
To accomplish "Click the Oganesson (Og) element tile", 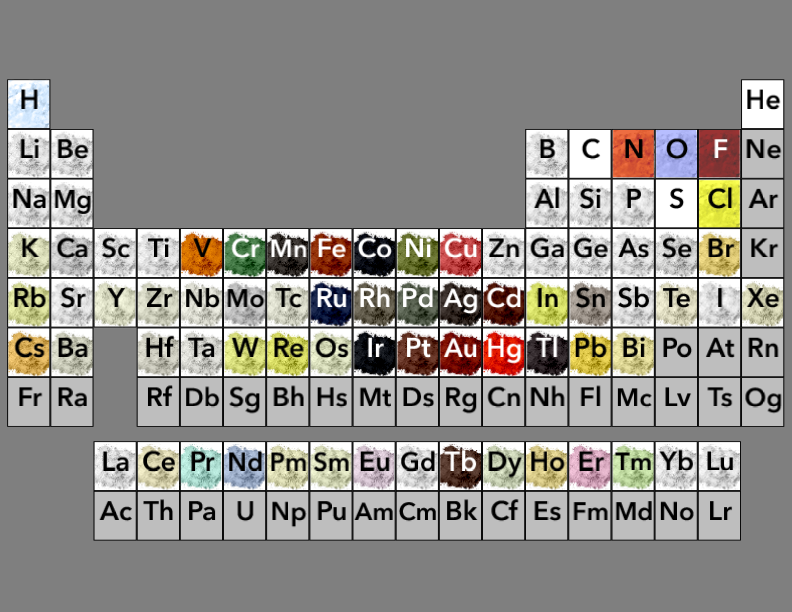I will [763, 400].
